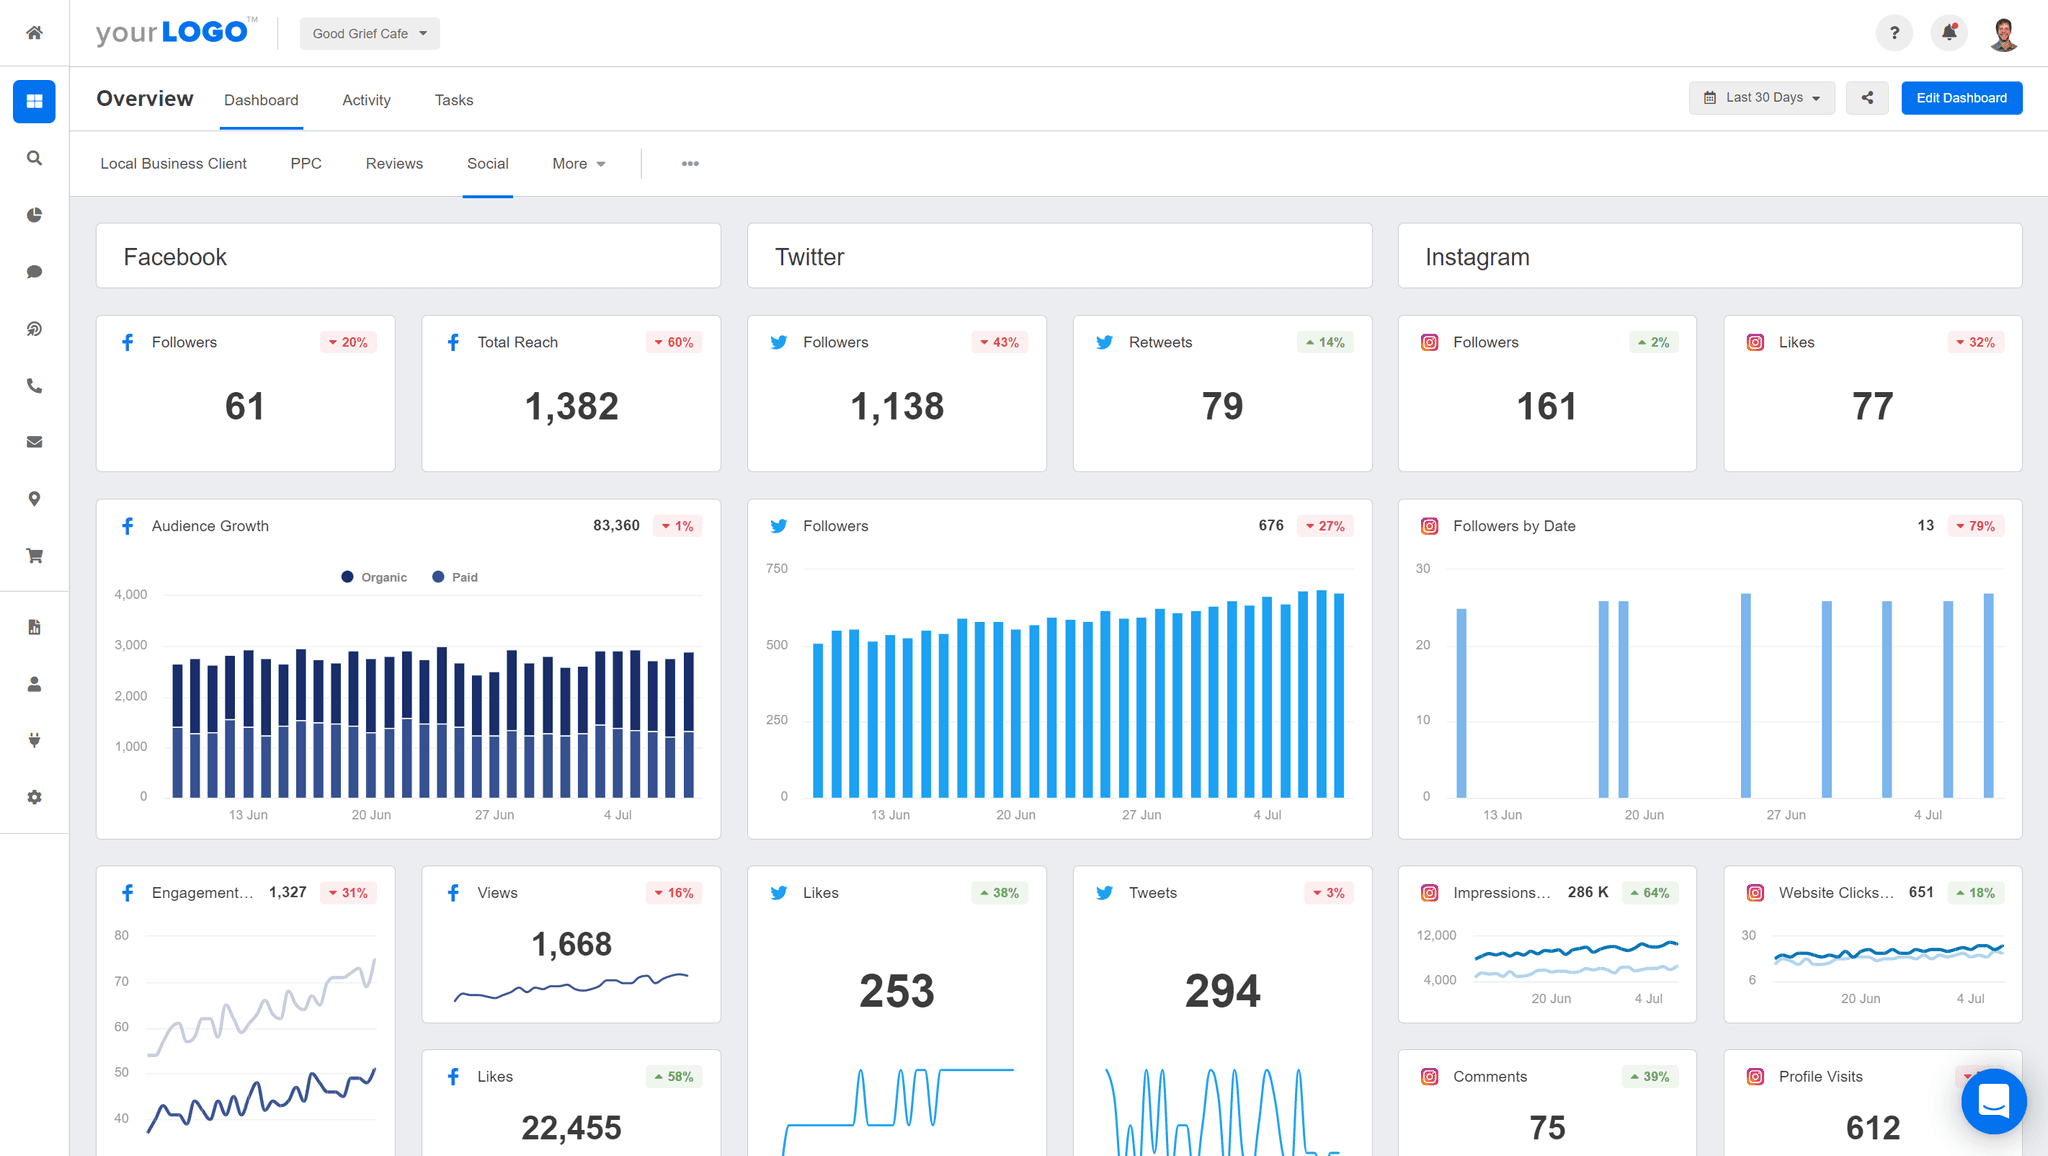
Task: Select the Reviews dashboard tab
Action: pos(394,163)
